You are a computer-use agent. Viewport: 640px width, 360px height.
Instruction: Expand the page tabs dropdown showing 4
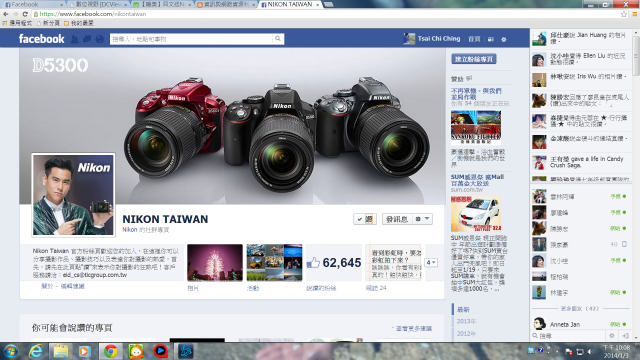431,262
